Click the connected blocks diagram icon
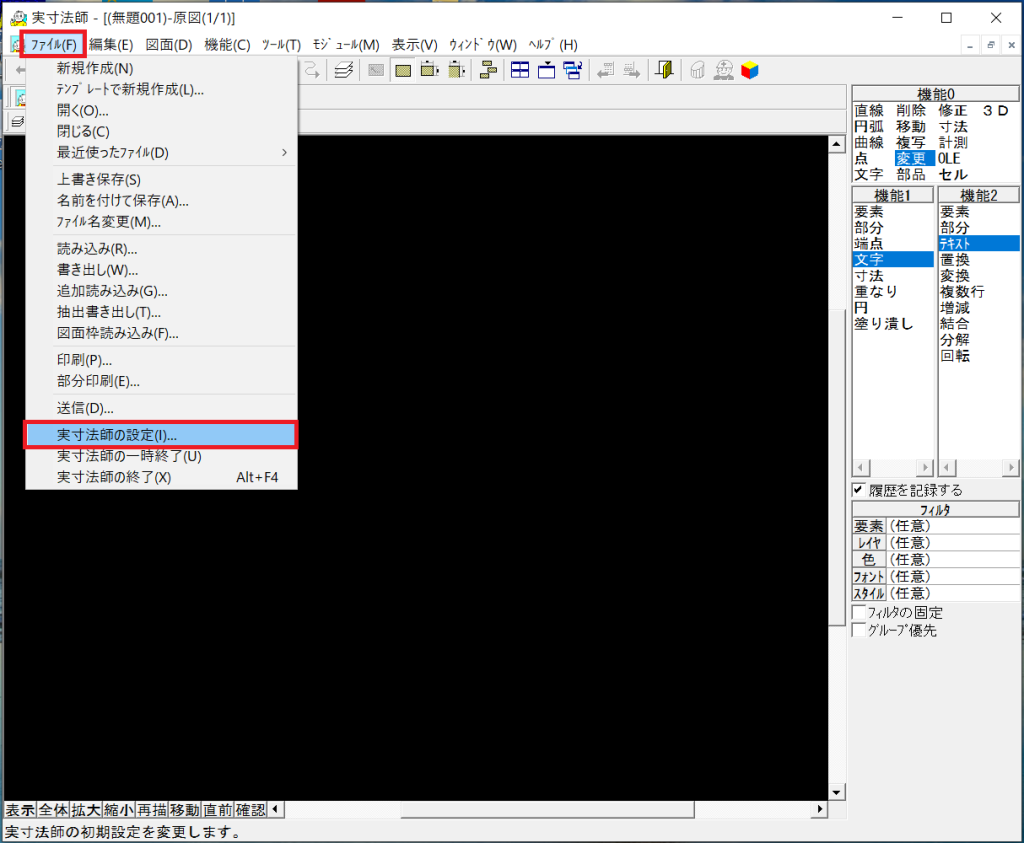1024x843 pixels. point(488,70)
